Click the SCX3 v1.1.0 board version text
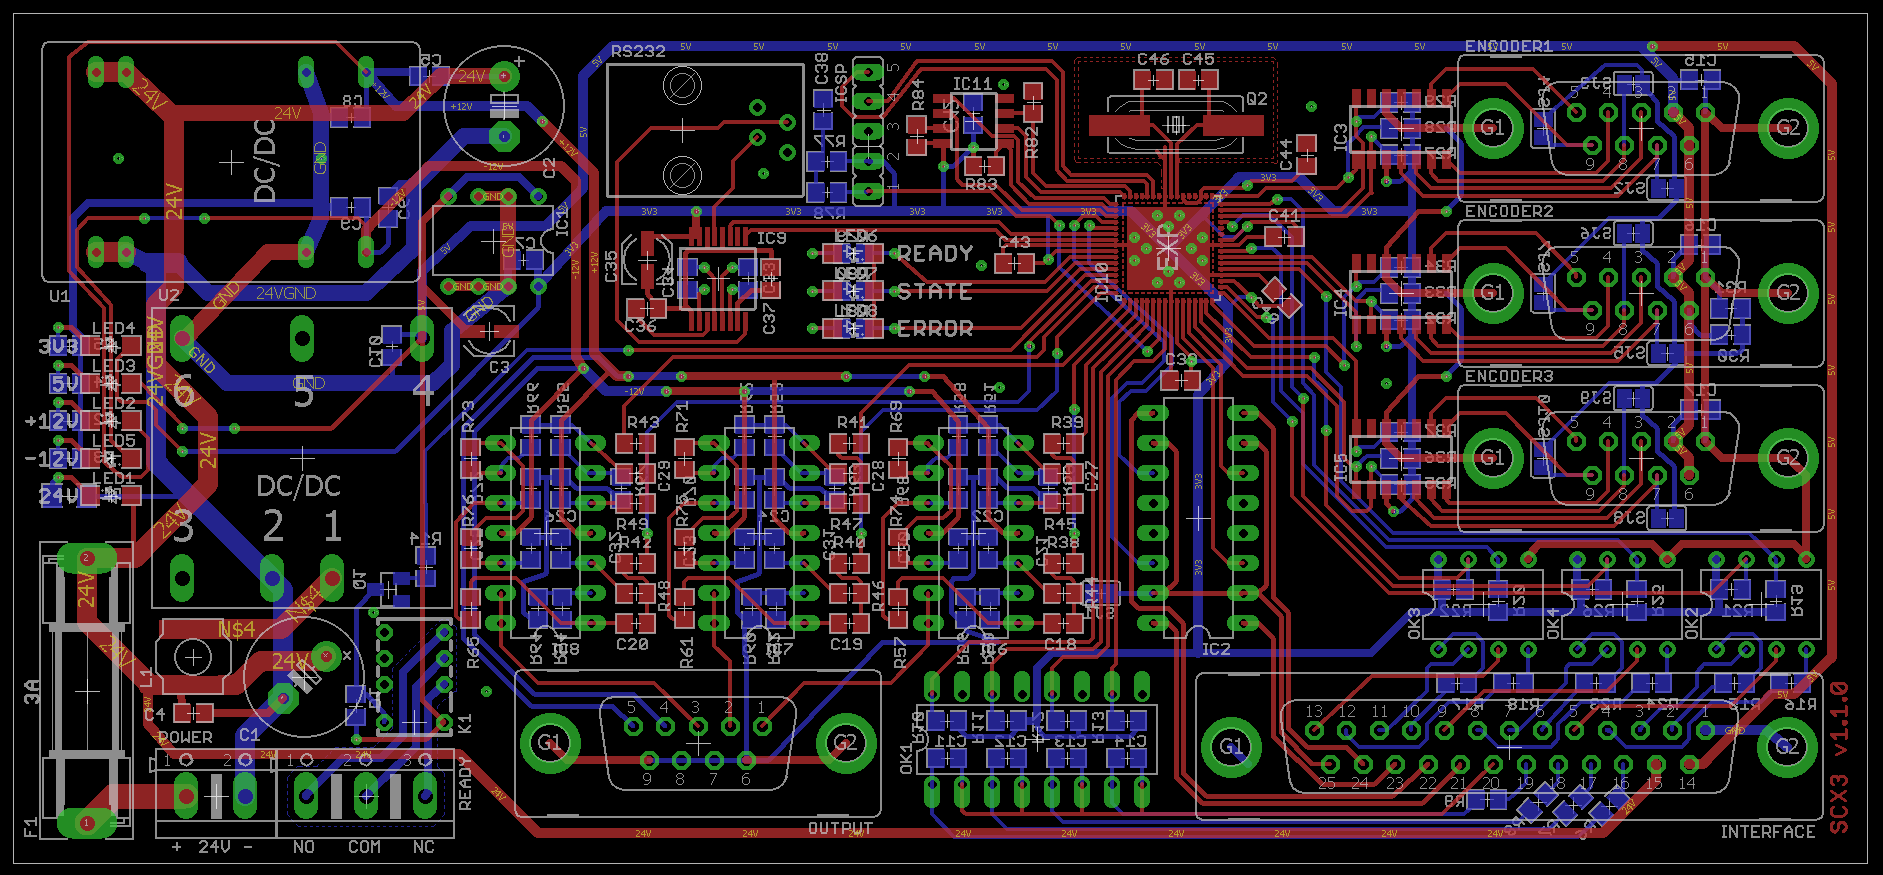Image resolution: width=1883 pixels, height=875 pixels. (x=1839, y=757)
